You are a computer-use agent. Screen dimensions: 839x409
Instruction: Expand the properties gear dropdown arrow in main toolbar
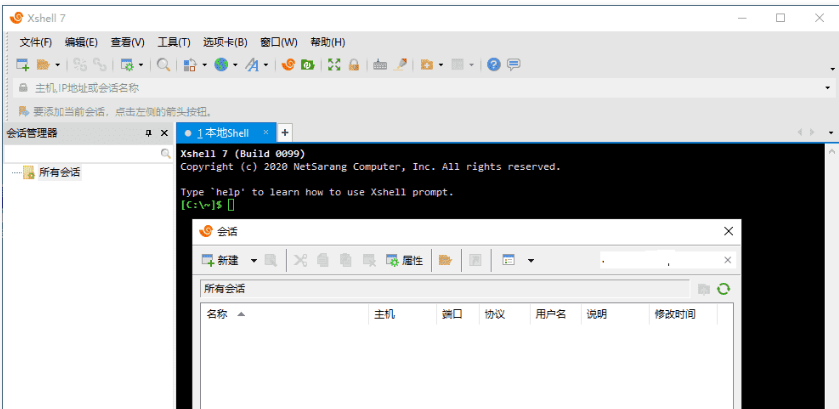(x=141, y=65)
